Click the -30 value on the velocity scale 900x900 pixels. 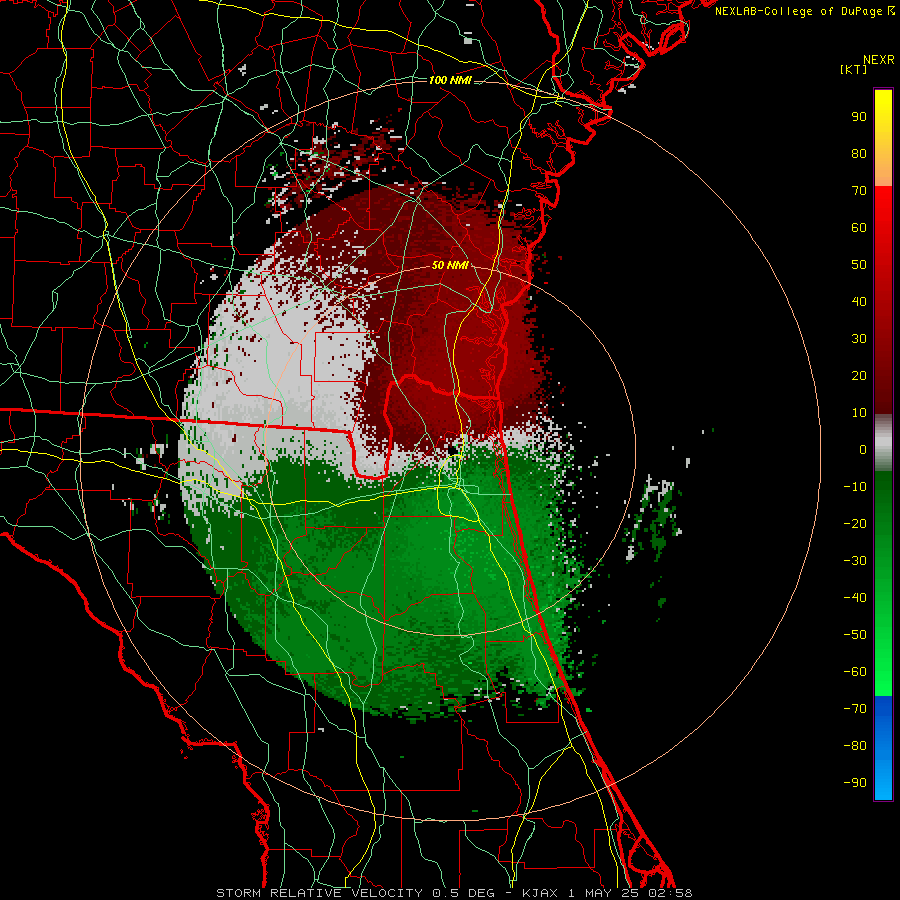point(855,561)
